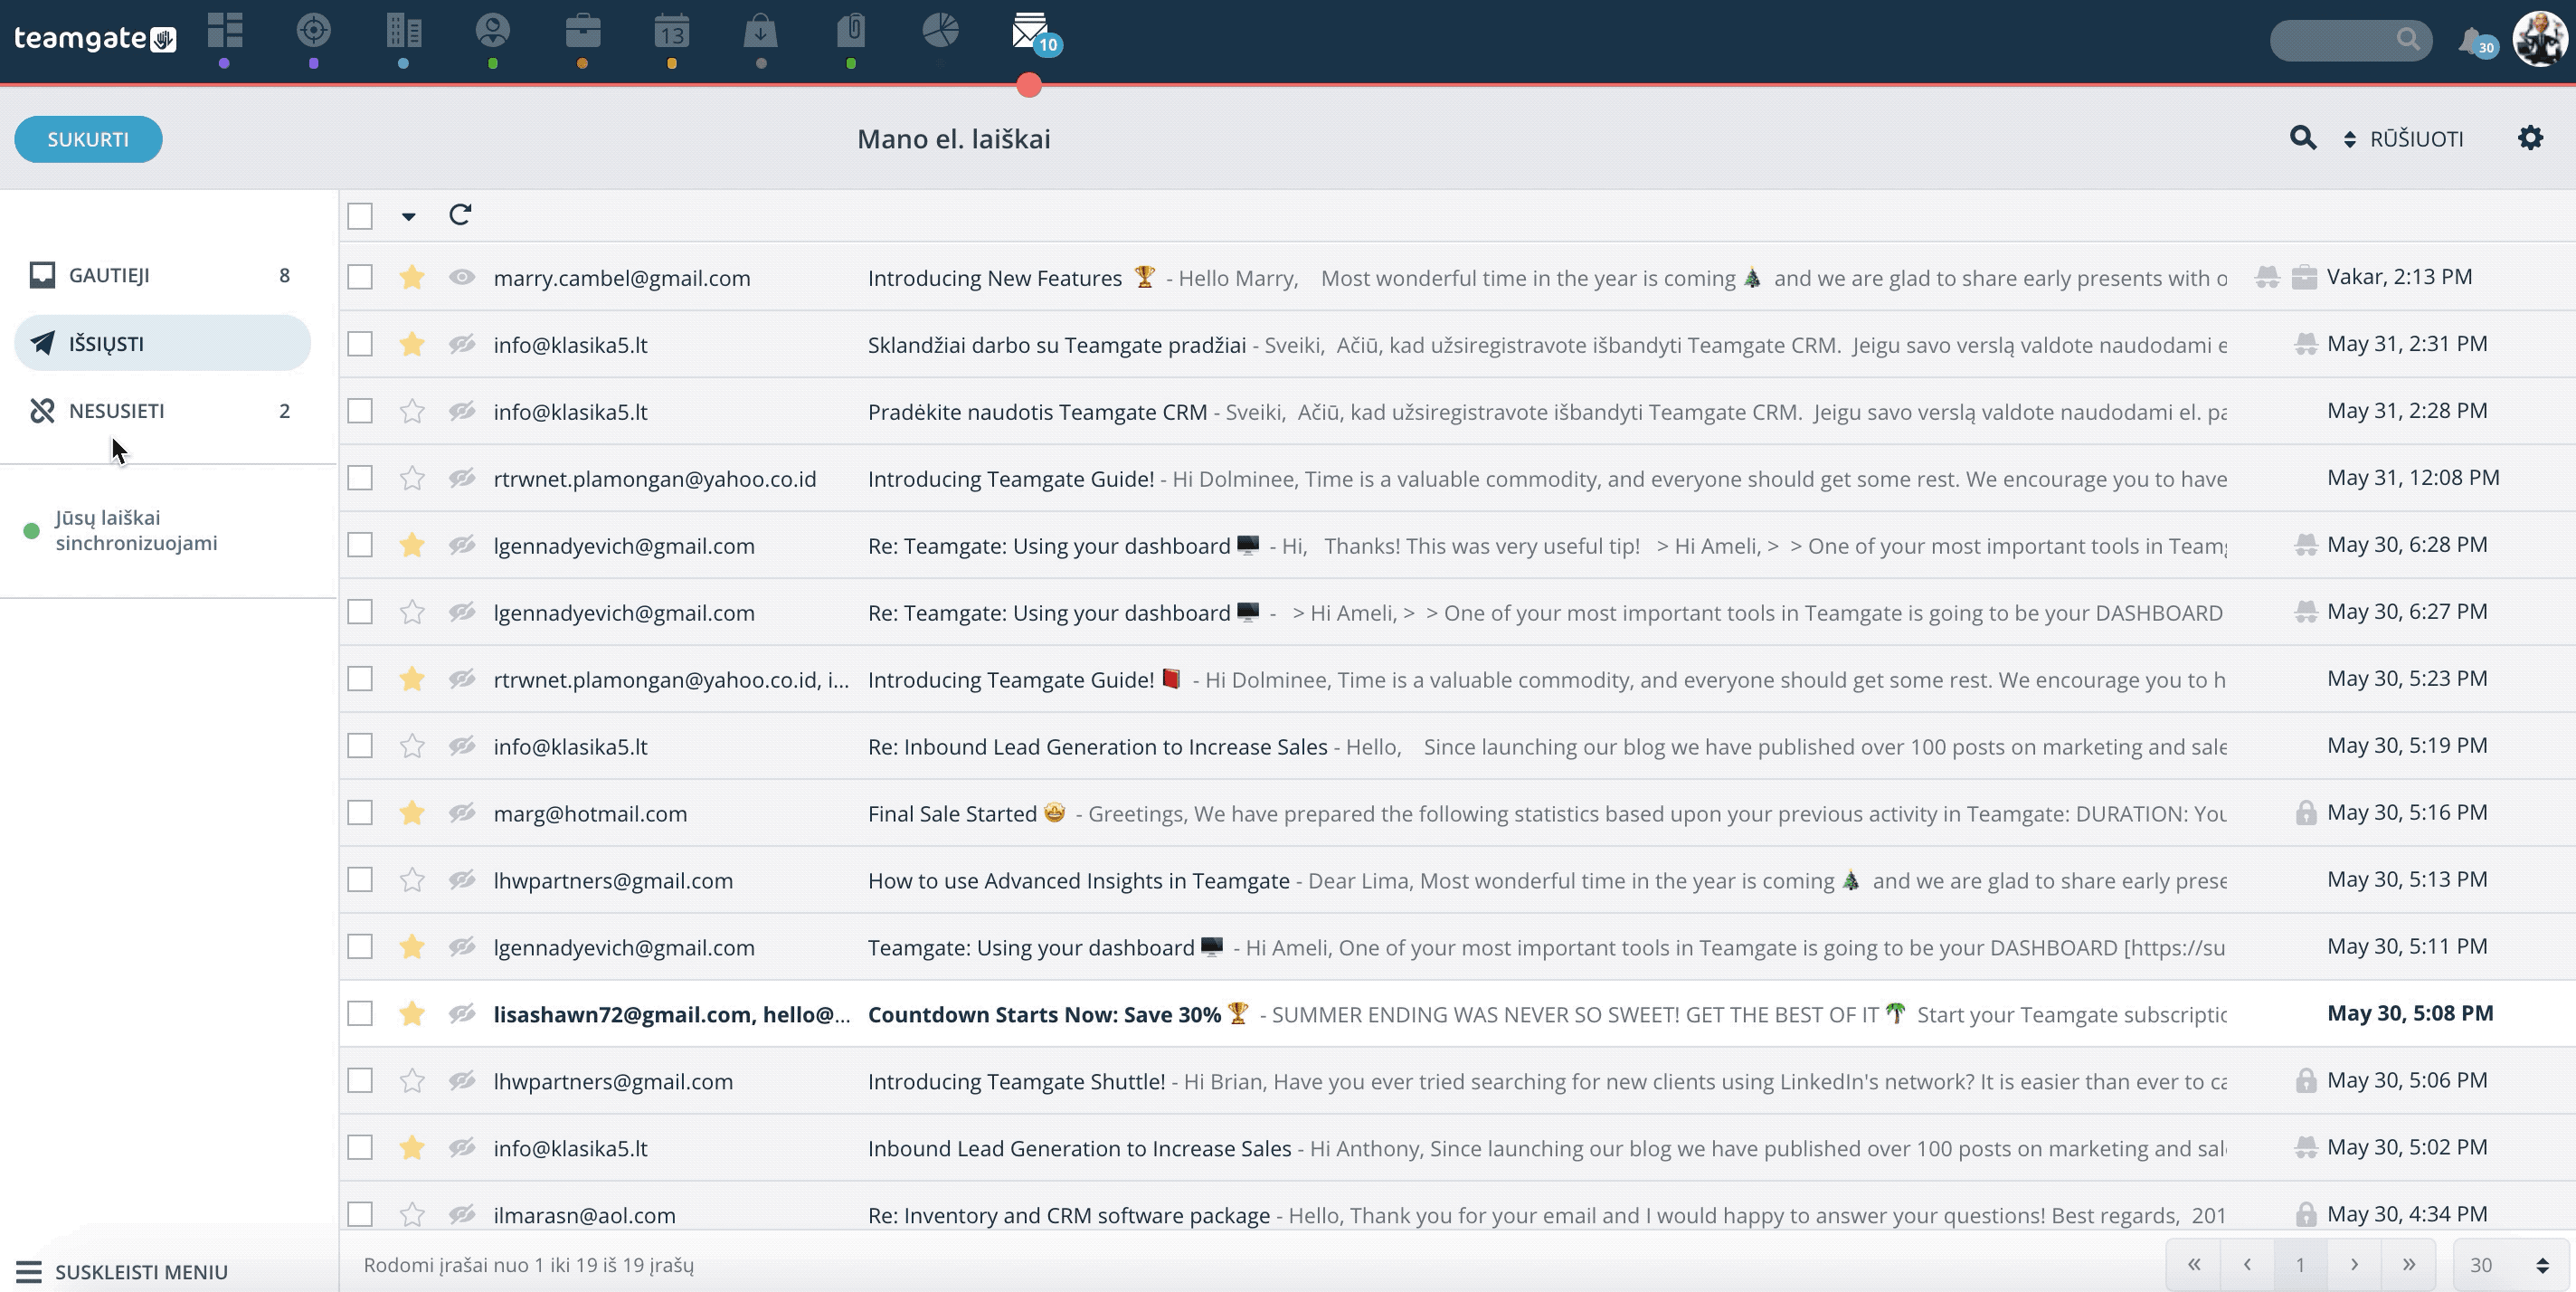Image resolution: width=2576 pixels, height=1292 pixels.
Task: Open Final Sale Started email
Action: point(1457,813)
